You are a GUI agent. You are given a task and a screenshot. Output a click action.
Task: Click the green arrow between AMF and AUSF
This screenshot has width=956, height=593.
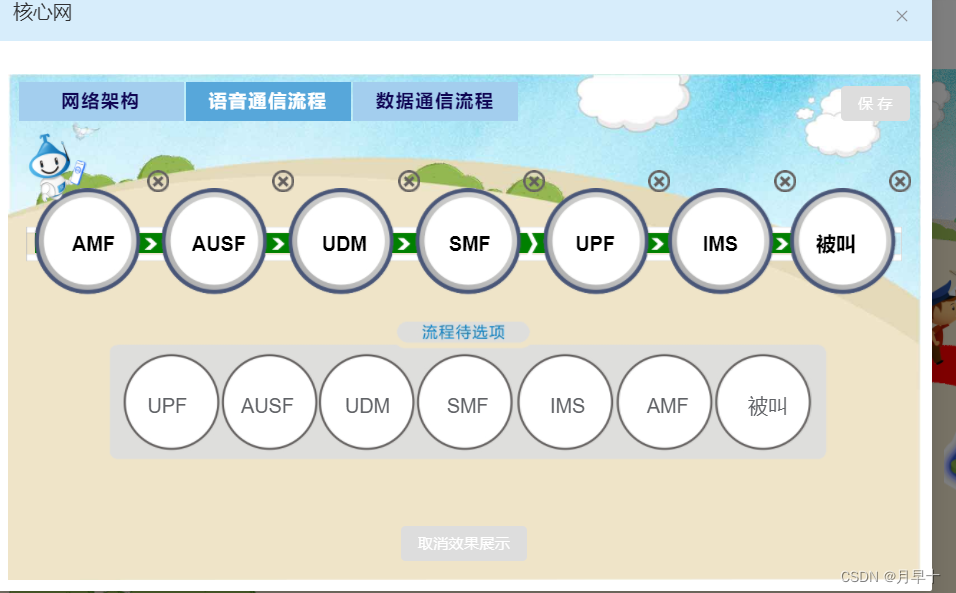pos(152,242)
